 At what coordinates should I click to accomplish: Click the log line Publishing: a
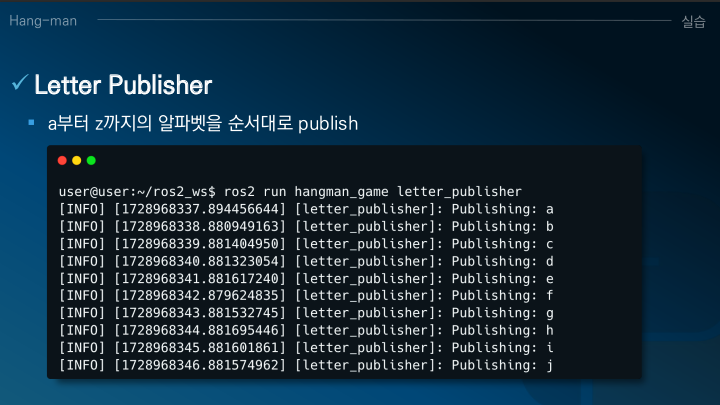pos(306,209)
